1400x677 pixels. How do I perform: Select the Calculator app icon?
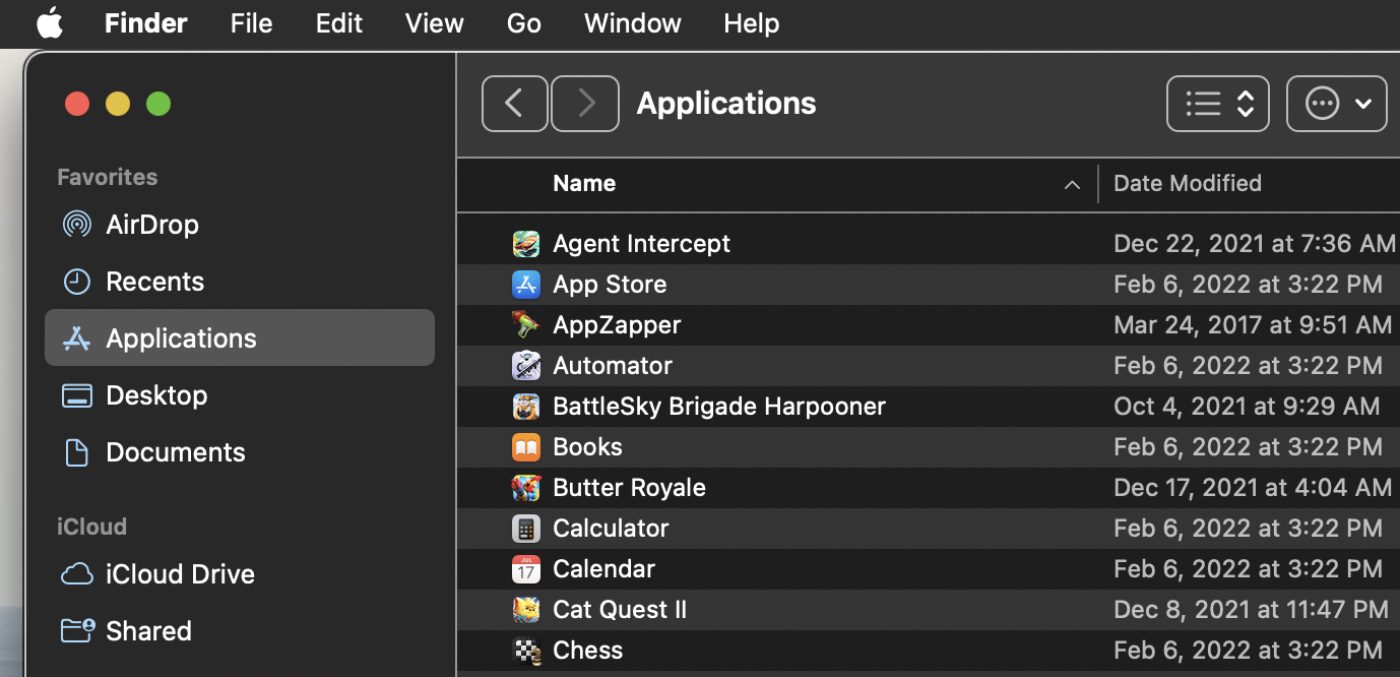(526, 528)
